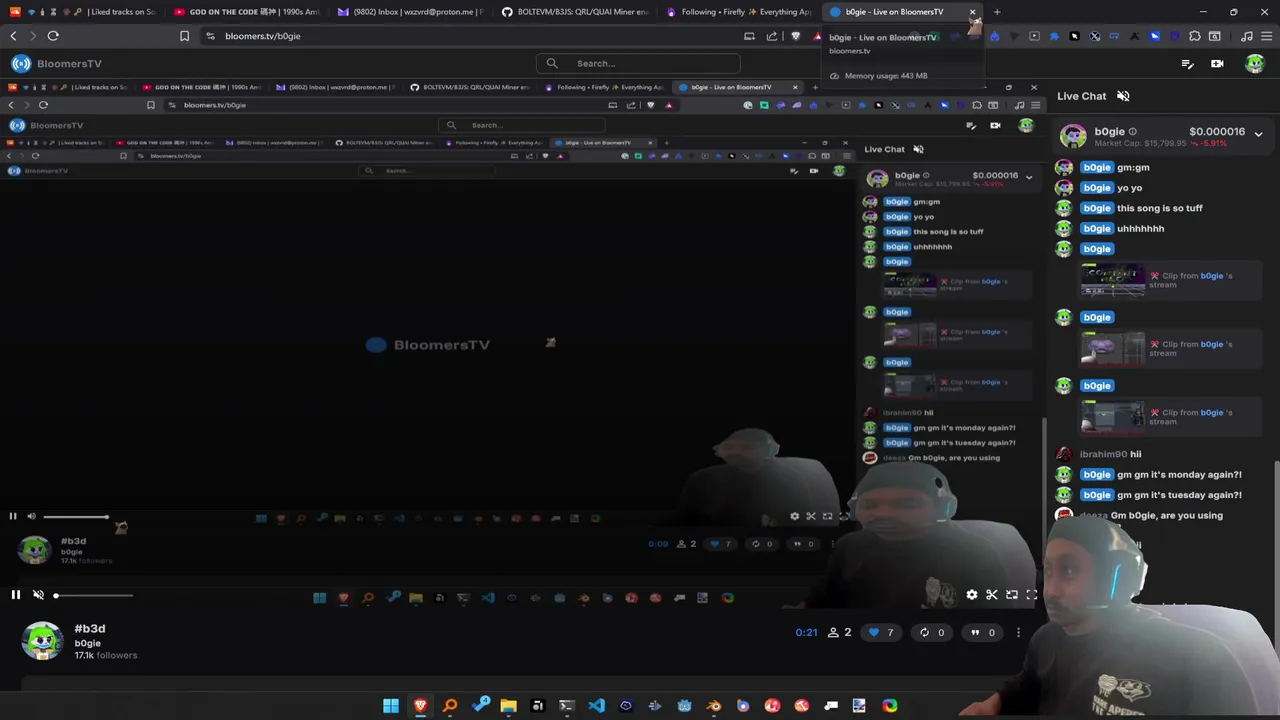Screen dimensions: 1280x720
Task: Switch to the (9802) Inbox tab
Action: click(410, 12)
